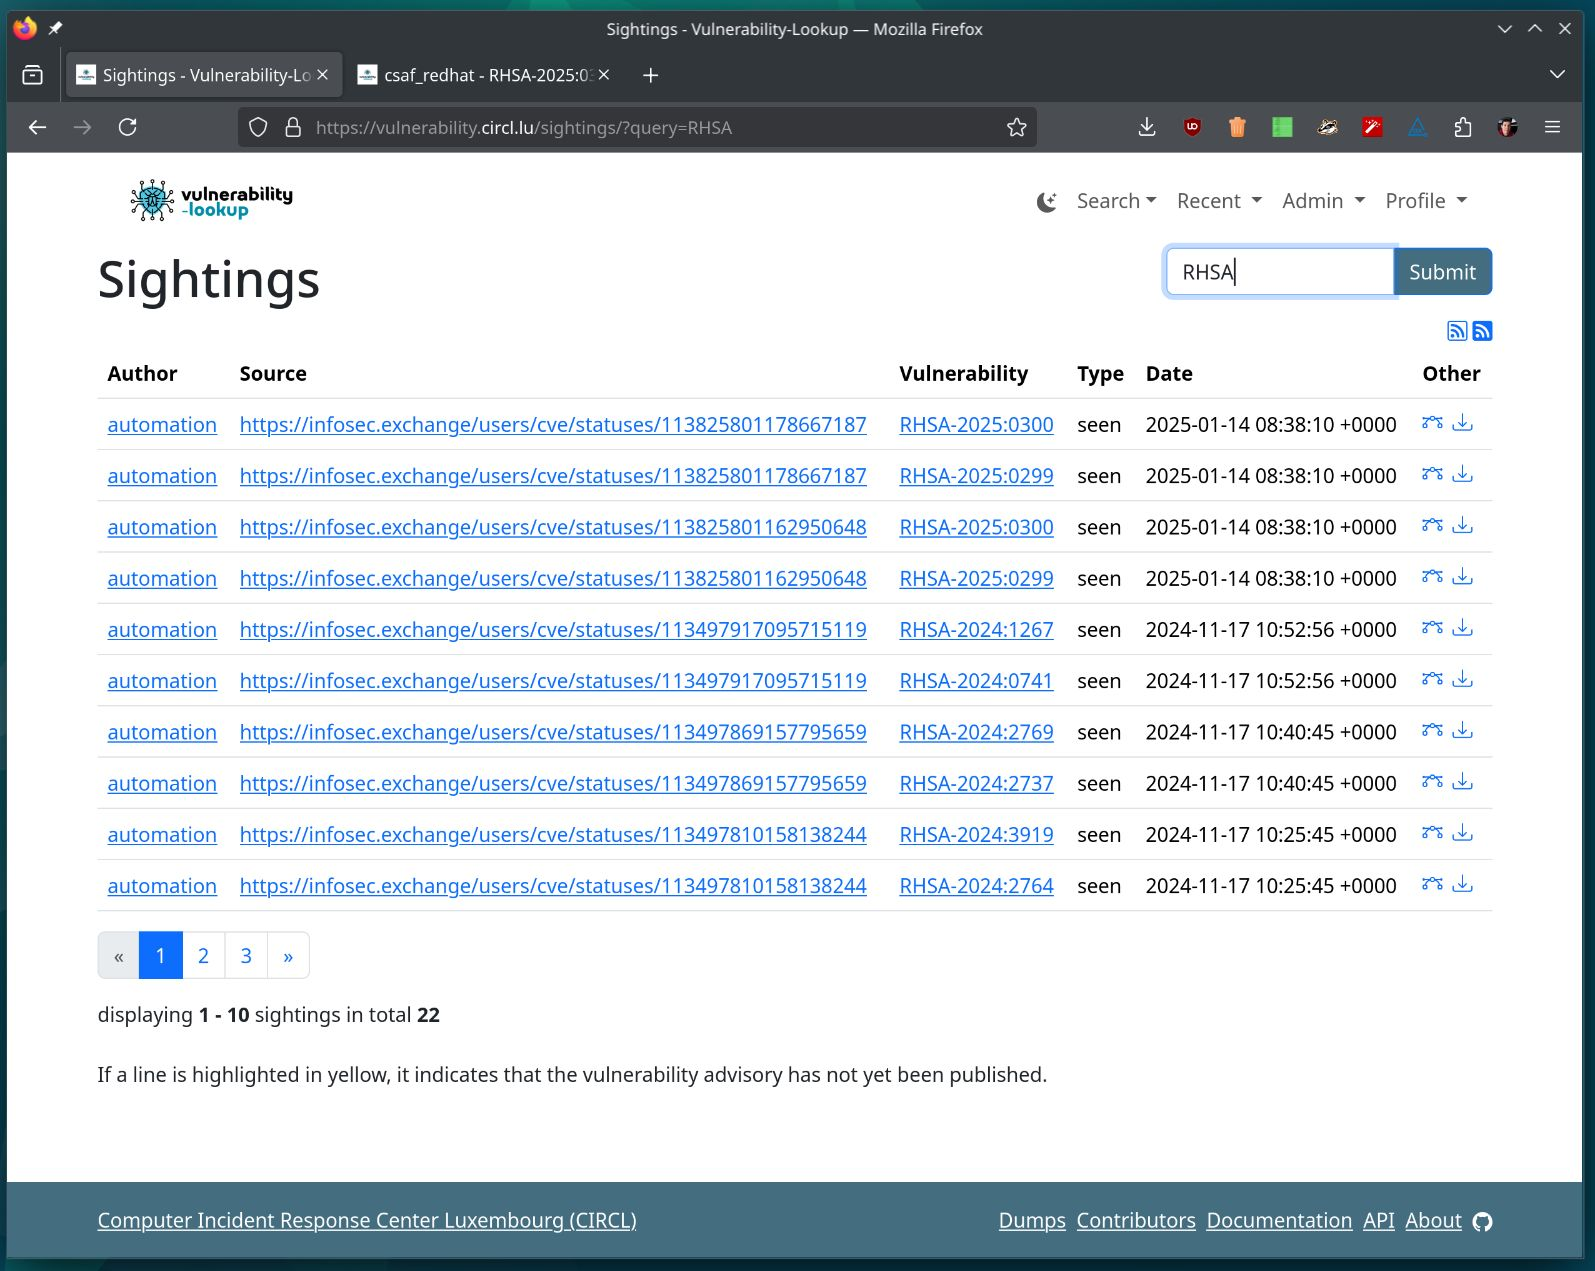
Task: Open the API footer link
Action: [x=1378, y=1221]
